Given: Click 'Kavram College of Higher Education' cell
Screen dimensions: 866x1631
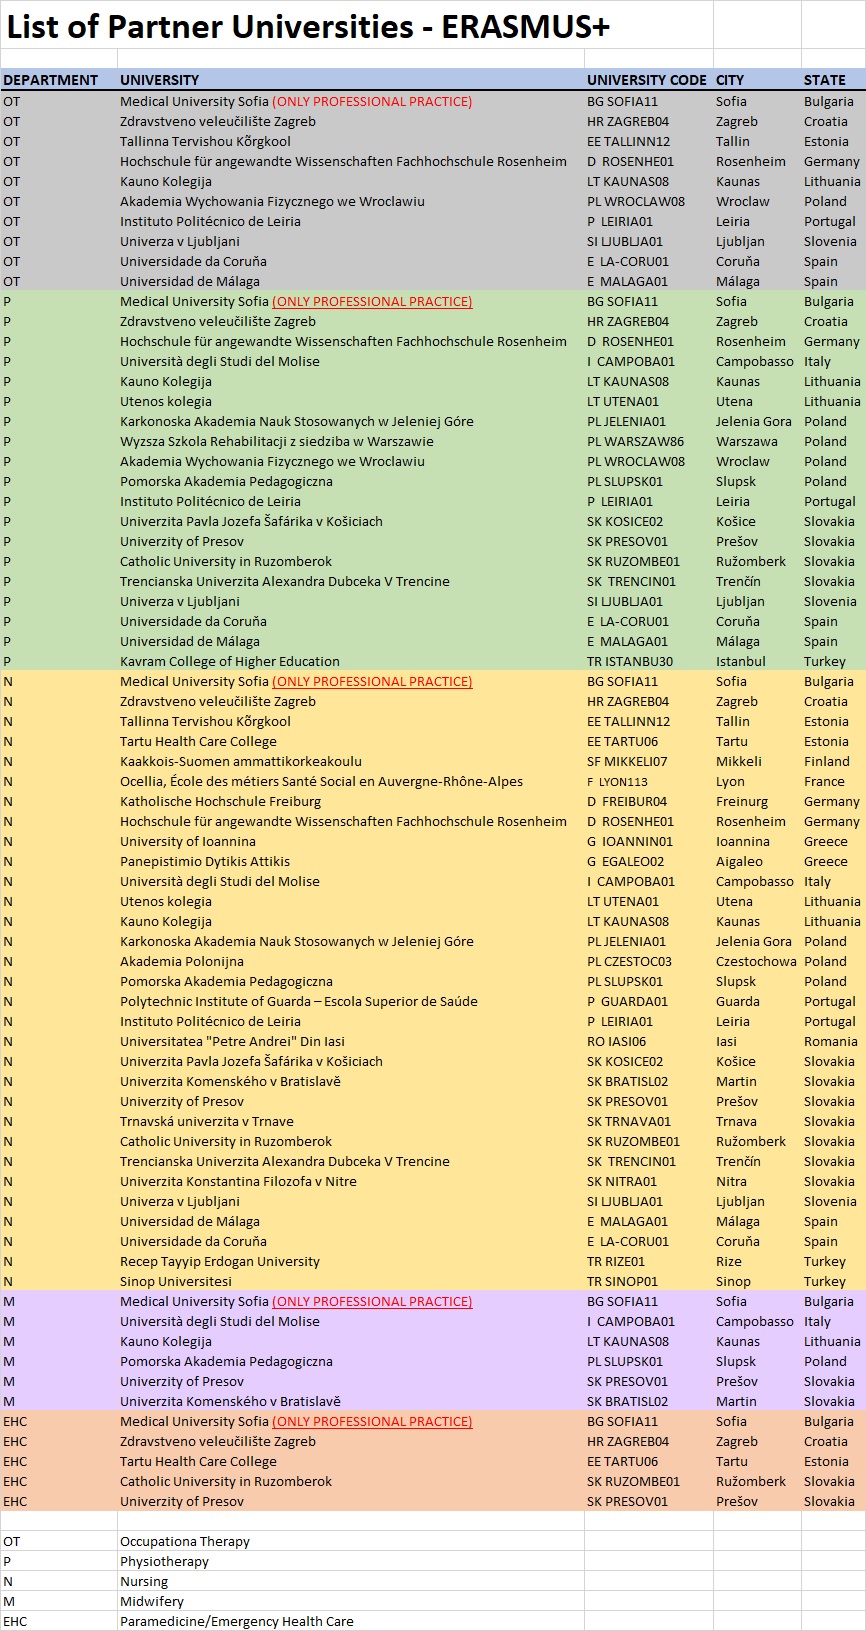Looking at the screenshot, I should pos(230,661).
